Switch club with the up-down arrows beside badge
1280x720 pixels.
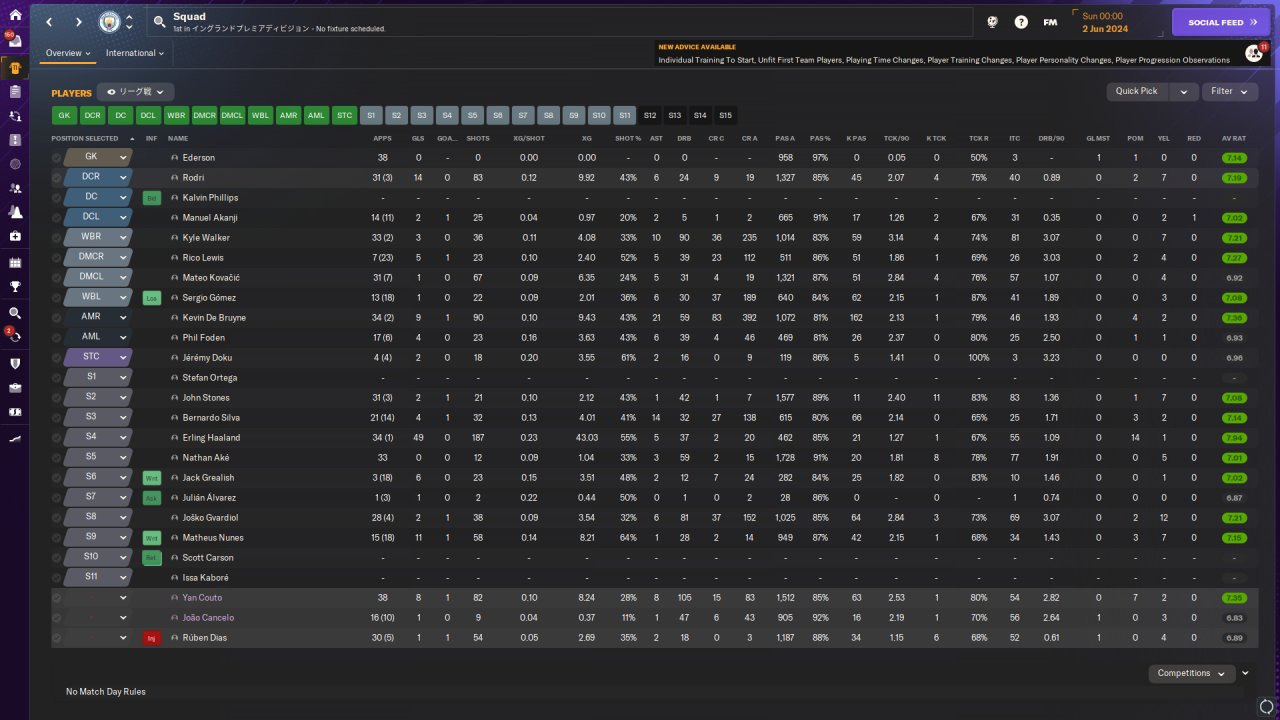click(128, 22)
